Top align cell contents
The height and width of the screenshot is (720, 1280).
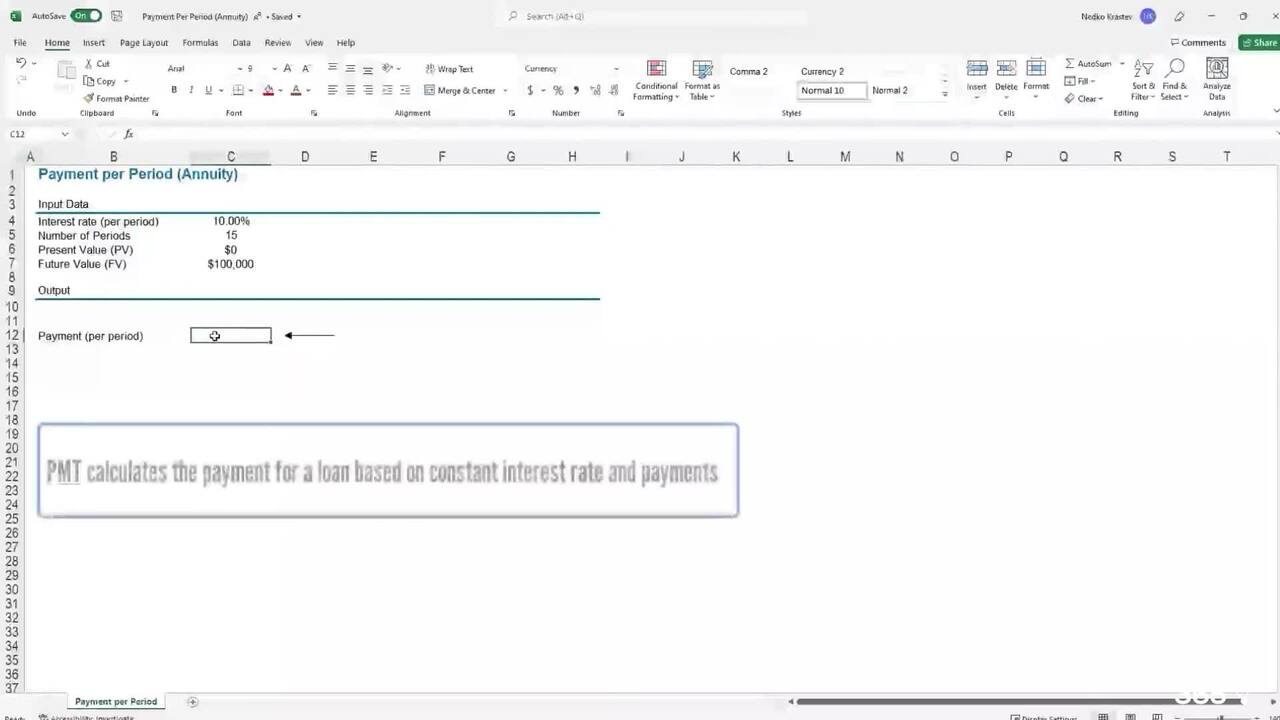click(333, 69)
